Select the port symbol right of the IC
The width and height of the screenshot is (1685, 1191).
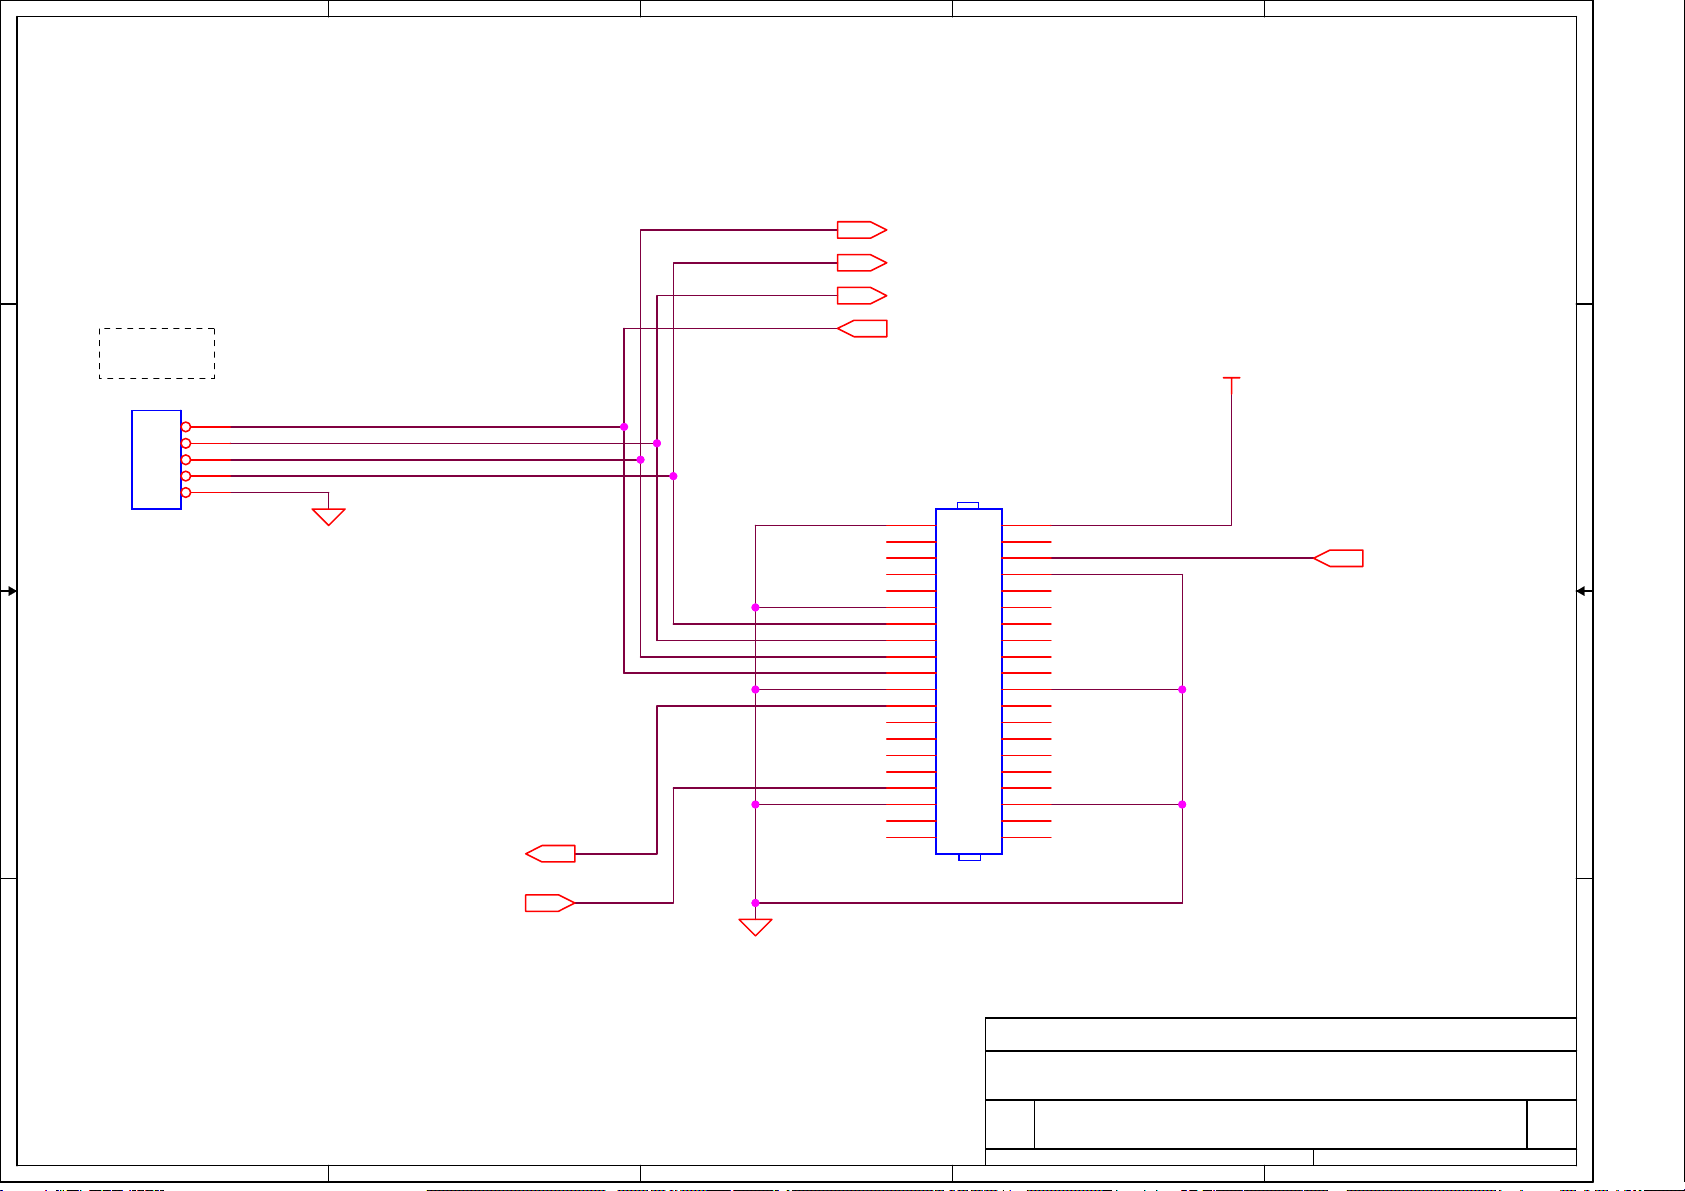(1338, 558)
